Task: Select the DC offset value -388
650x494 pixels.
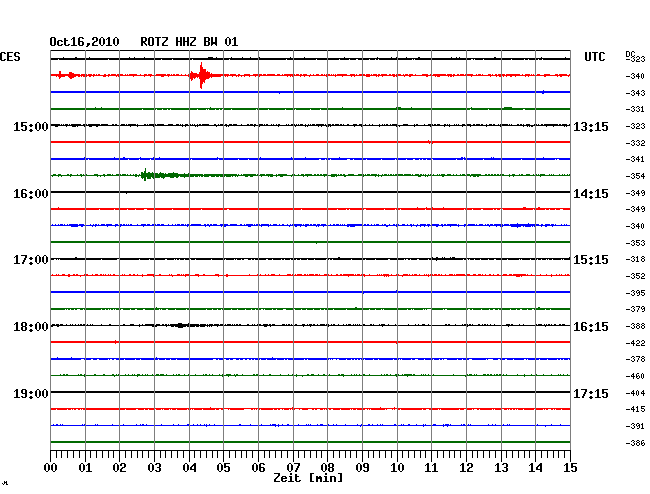Action: [x=635, y=327]
